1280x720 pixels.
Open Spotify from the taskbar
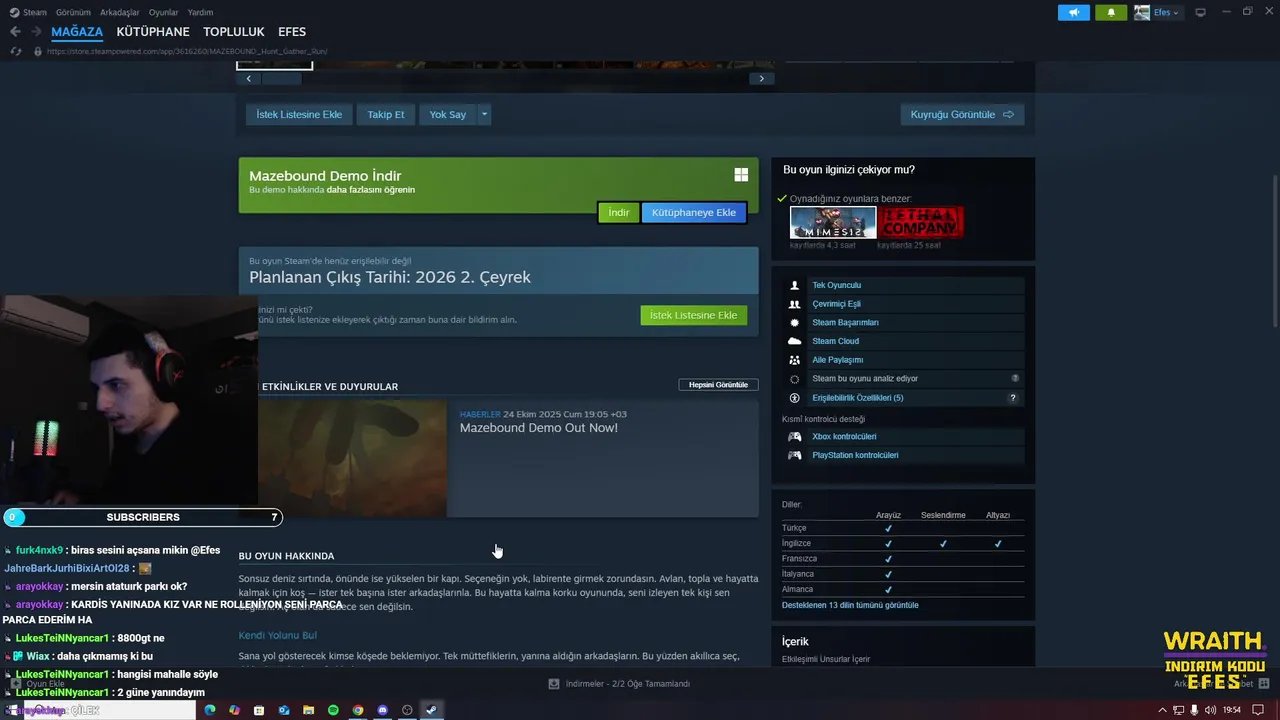coord(333,710)
